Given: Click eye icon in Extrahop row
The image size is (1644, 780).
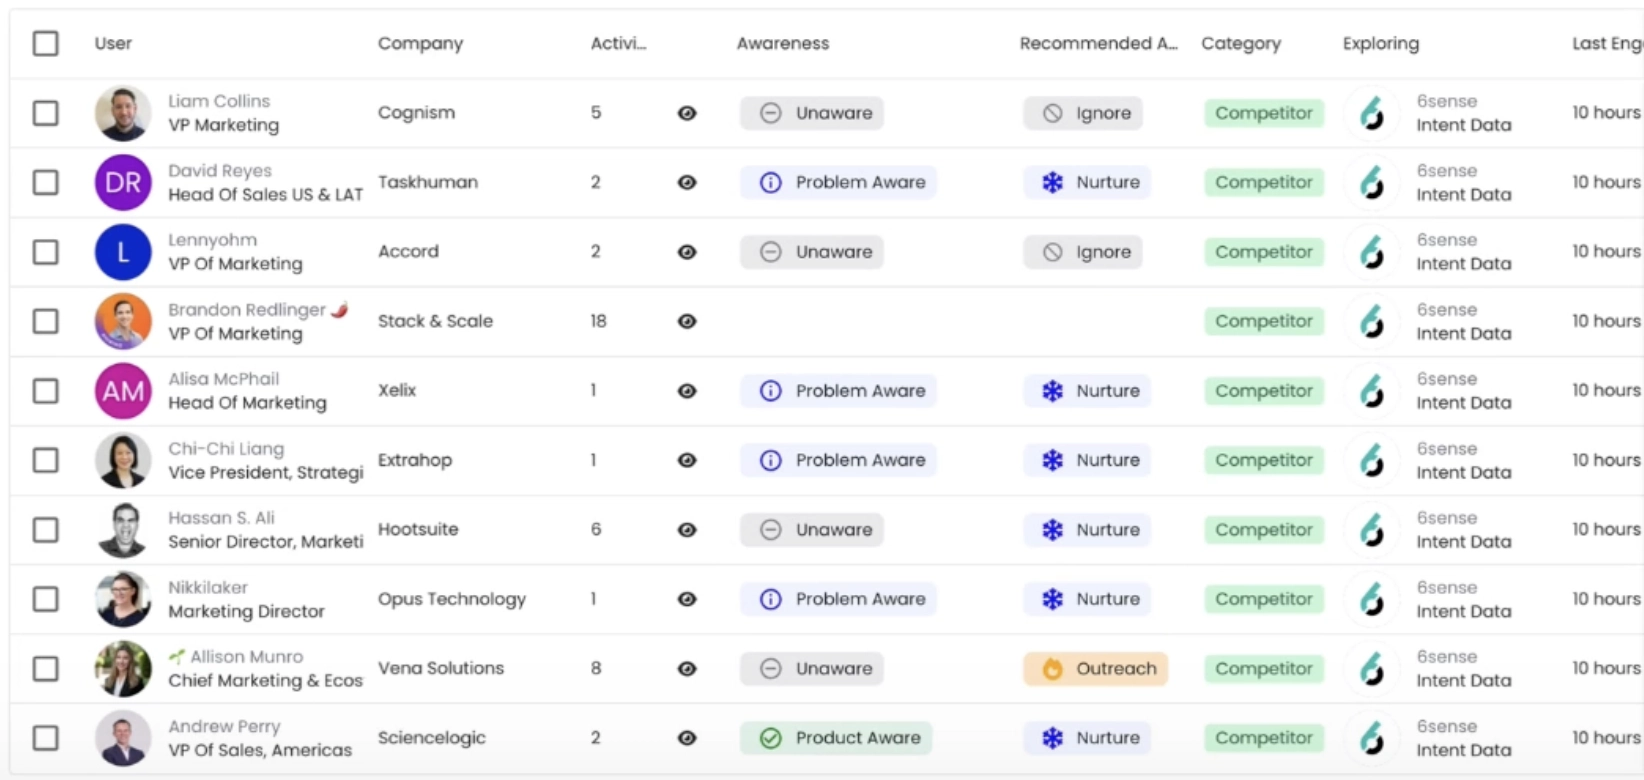Looking at the screenshot, I should click(687, 460).
